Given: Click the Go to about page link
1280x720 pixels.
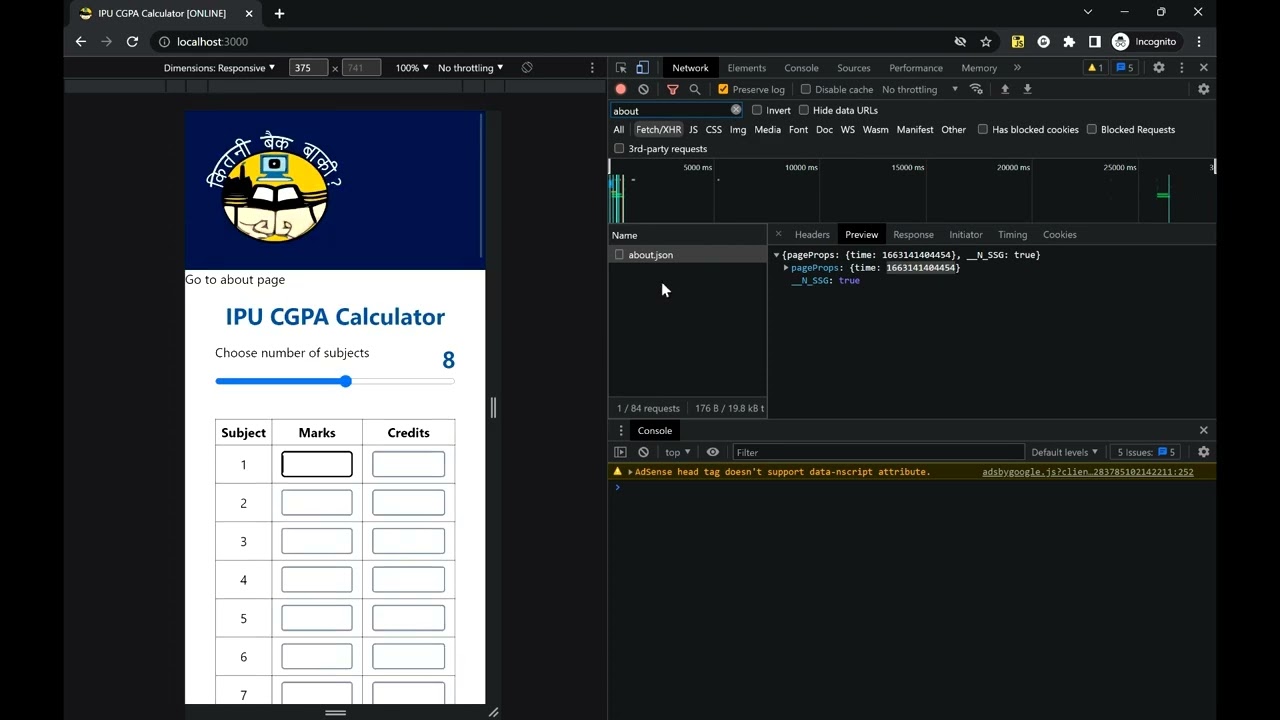Looking at the screenshot, I should tap(235, 279).
